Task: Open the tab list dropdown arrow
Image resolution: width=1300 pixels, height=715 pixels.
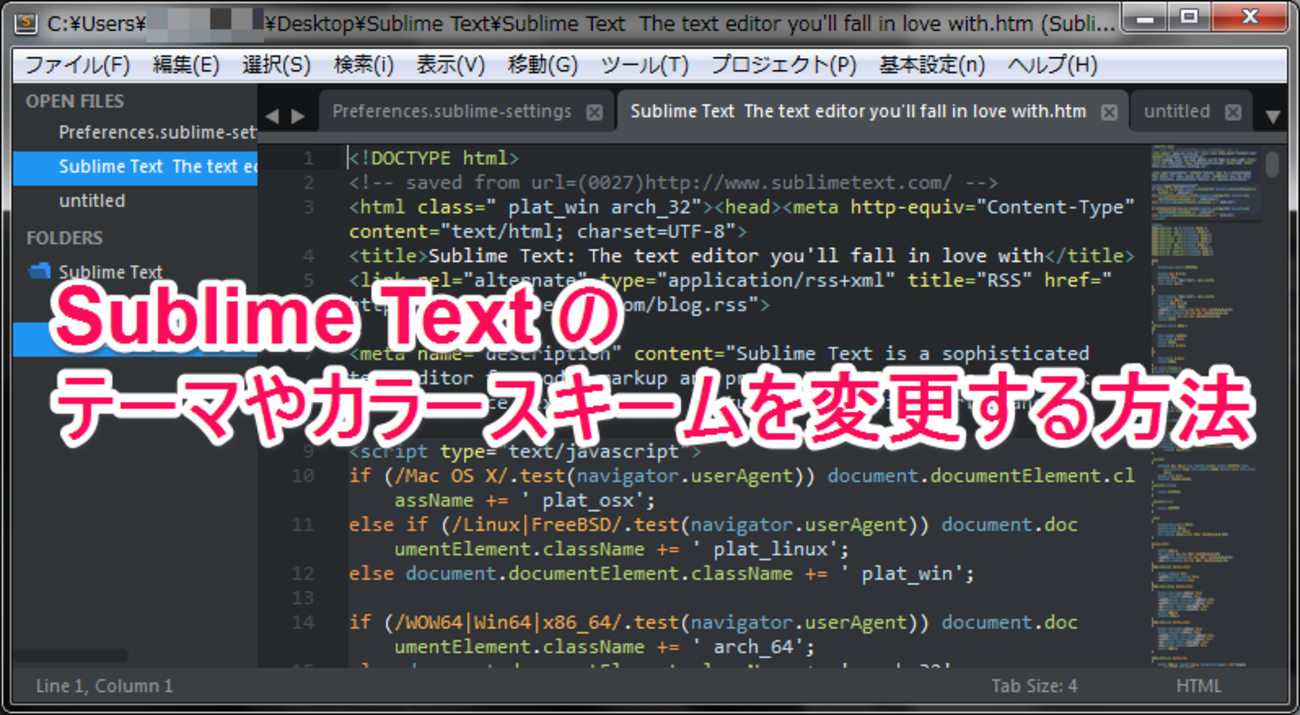Action: (1272, 117)
